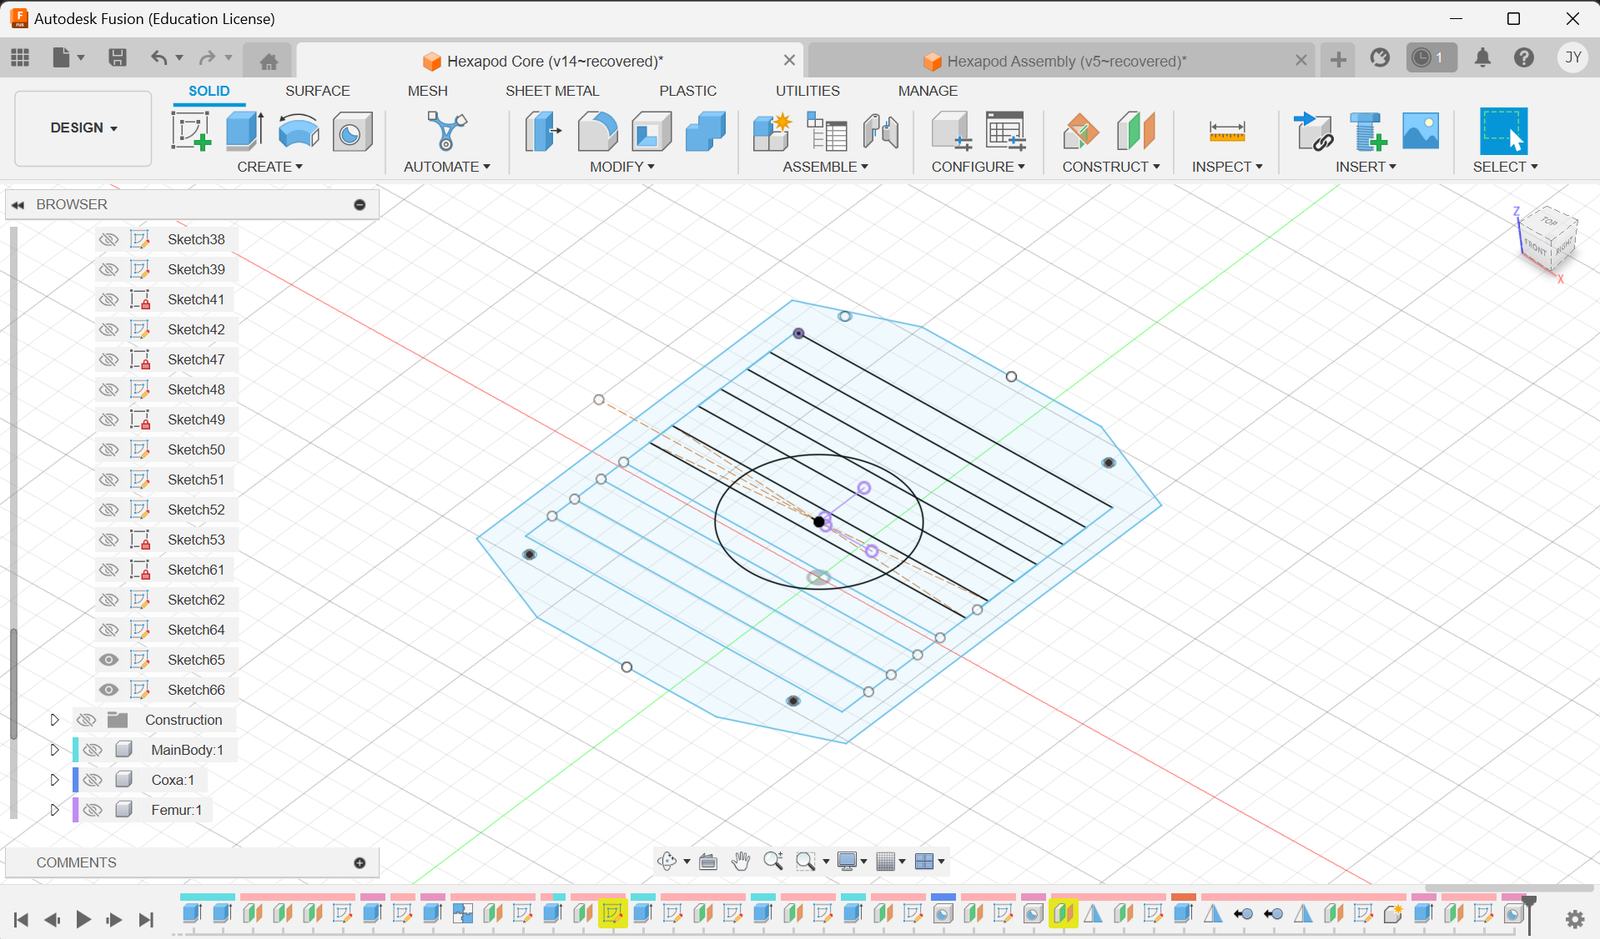
Task: Expand the Femur:1 component tree
Action: click(55, 810)
